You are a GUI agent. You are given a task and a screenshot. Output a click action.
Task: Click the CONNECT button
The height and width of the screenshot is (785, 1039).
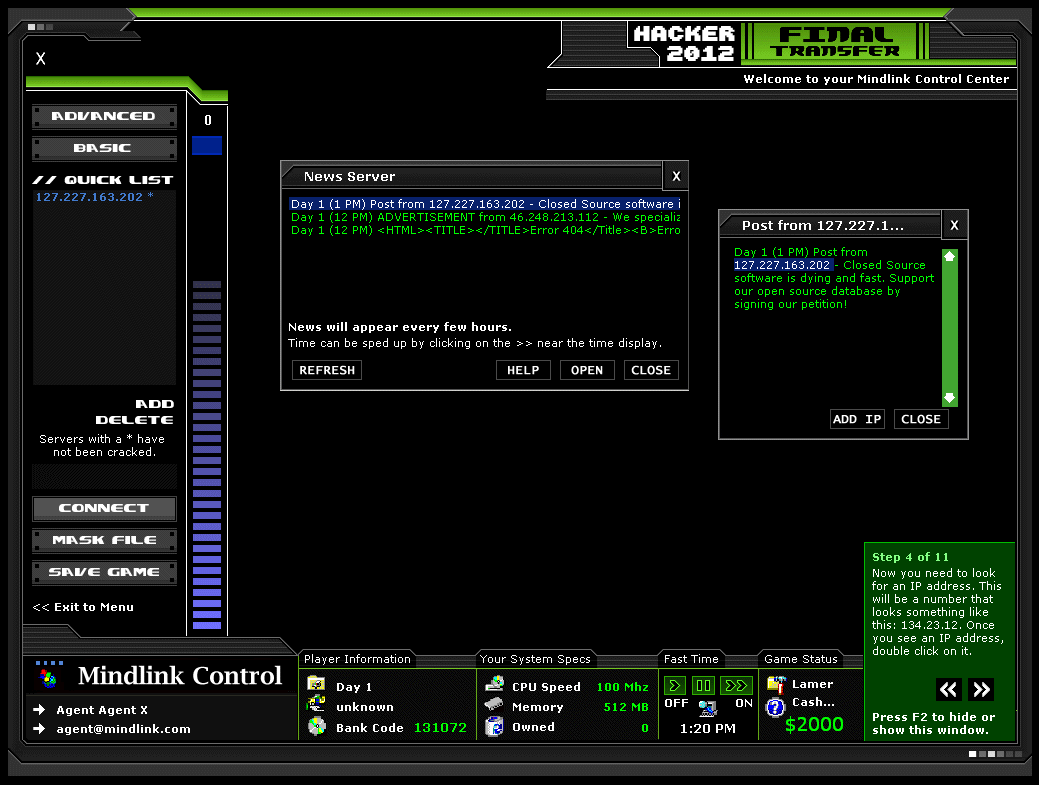pyautogui.click(x=104, y=508)
